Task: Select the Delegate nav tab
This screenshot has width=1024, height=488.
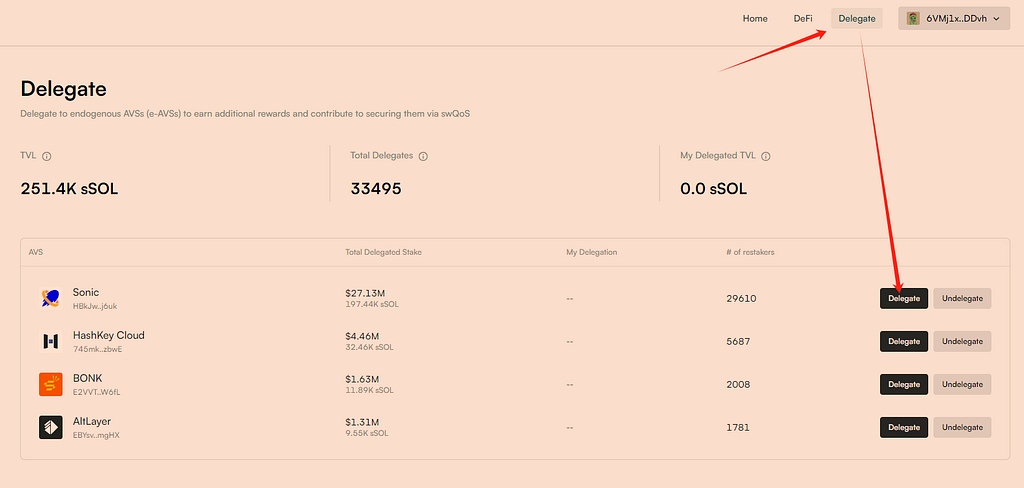Action: click(x=857, y=19)
